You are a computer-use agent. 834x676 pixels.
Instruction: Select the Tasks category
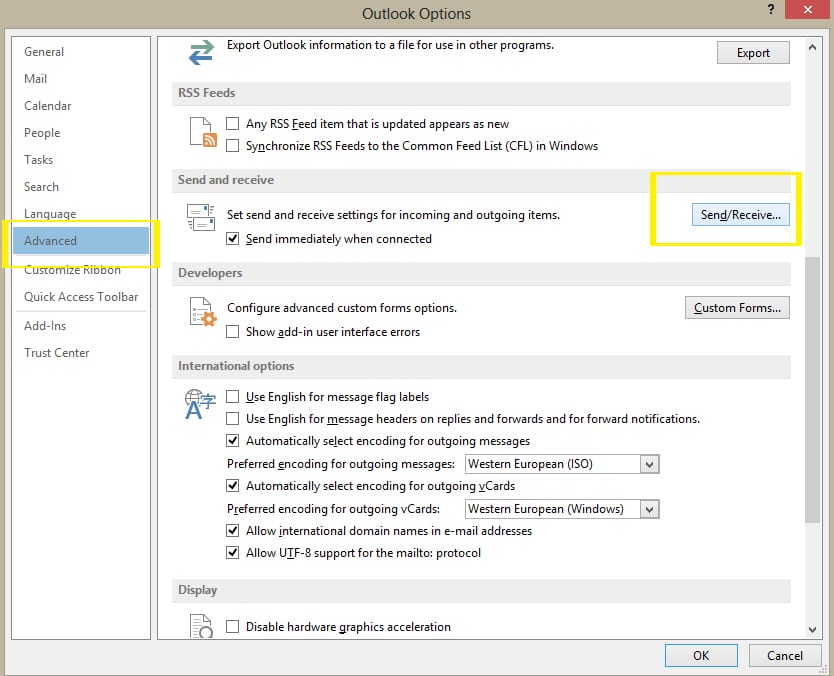[81, 160]
